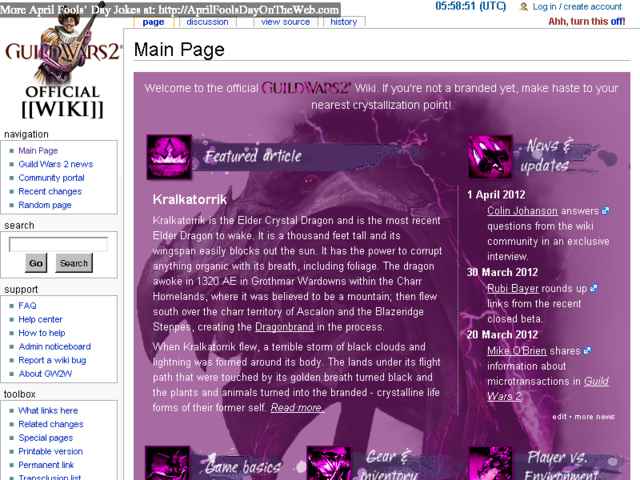Open Community portal link
The height and width of the screenshot is (480, 640).
pos(51,178)
